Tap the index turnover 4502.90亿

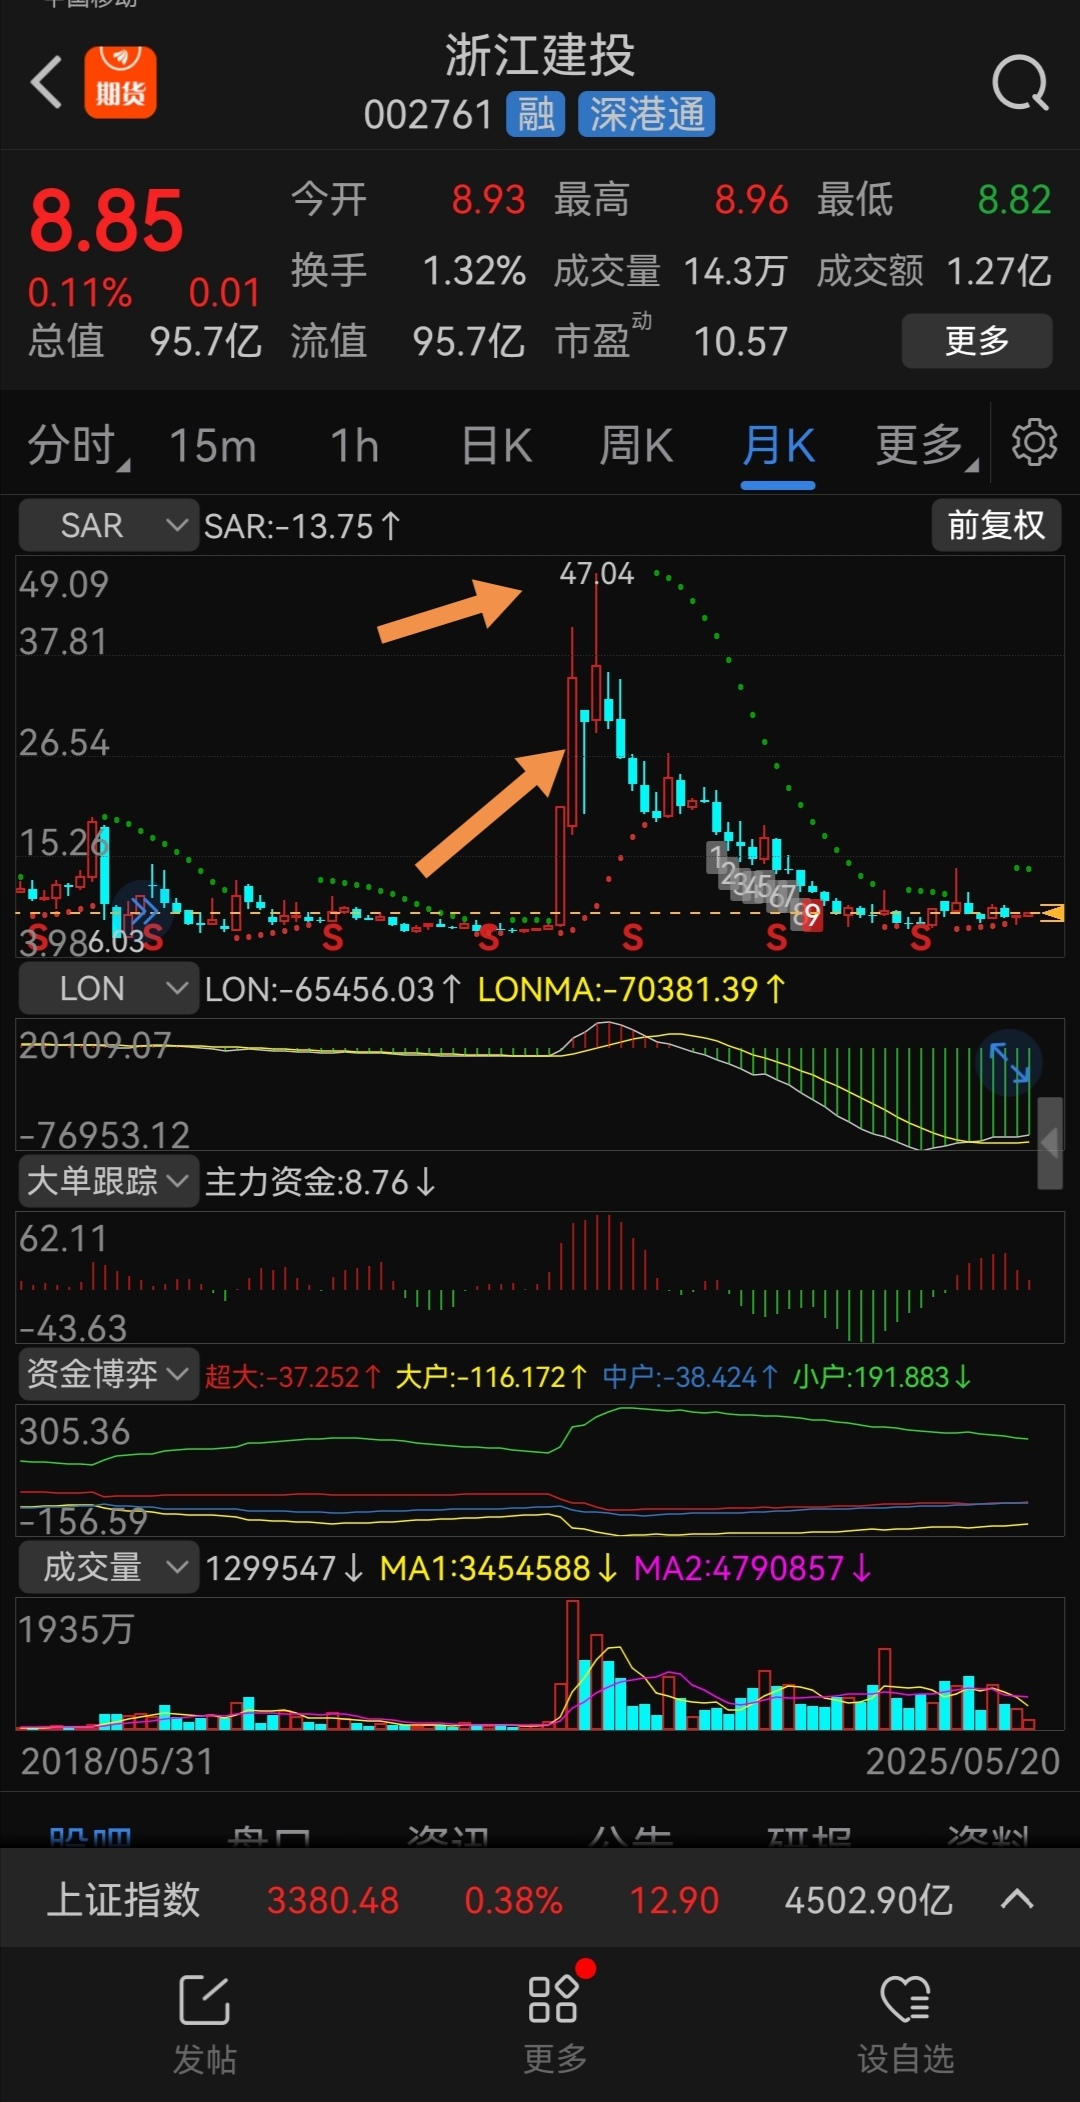point(868,1900)
